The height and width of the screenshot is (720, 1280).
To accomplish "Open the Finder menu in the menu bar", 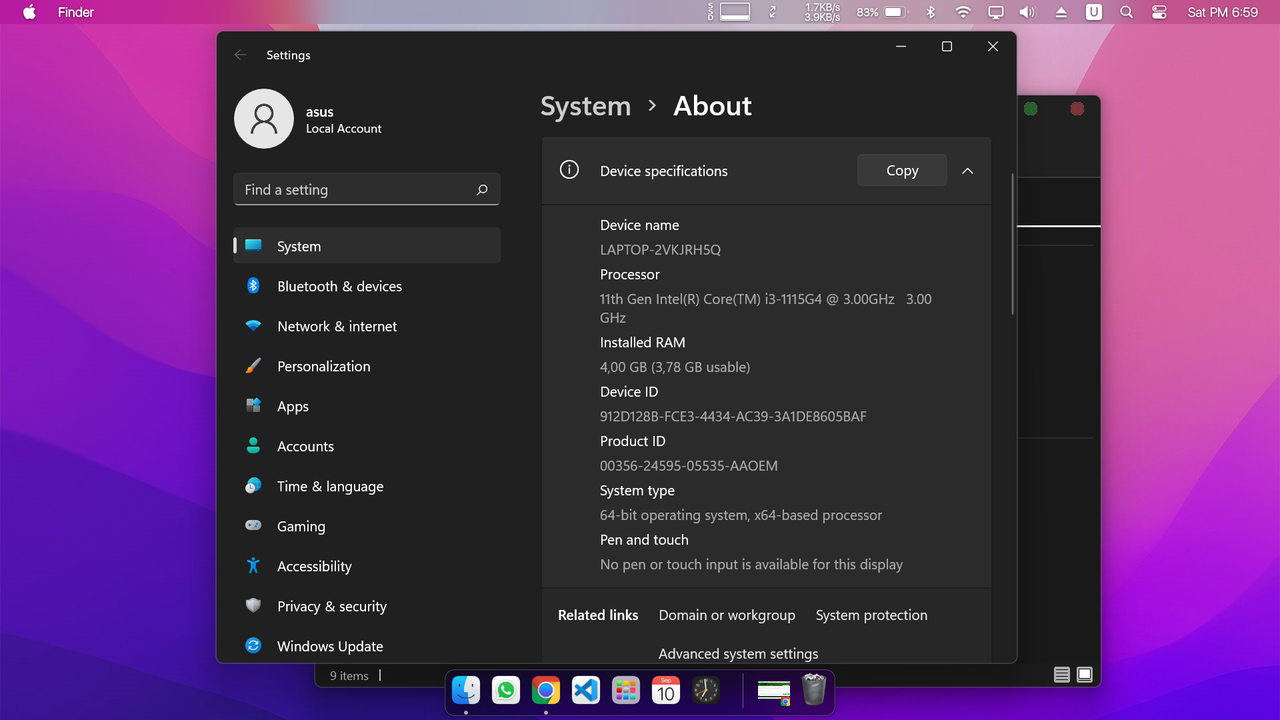I will (x=76, y=12).
